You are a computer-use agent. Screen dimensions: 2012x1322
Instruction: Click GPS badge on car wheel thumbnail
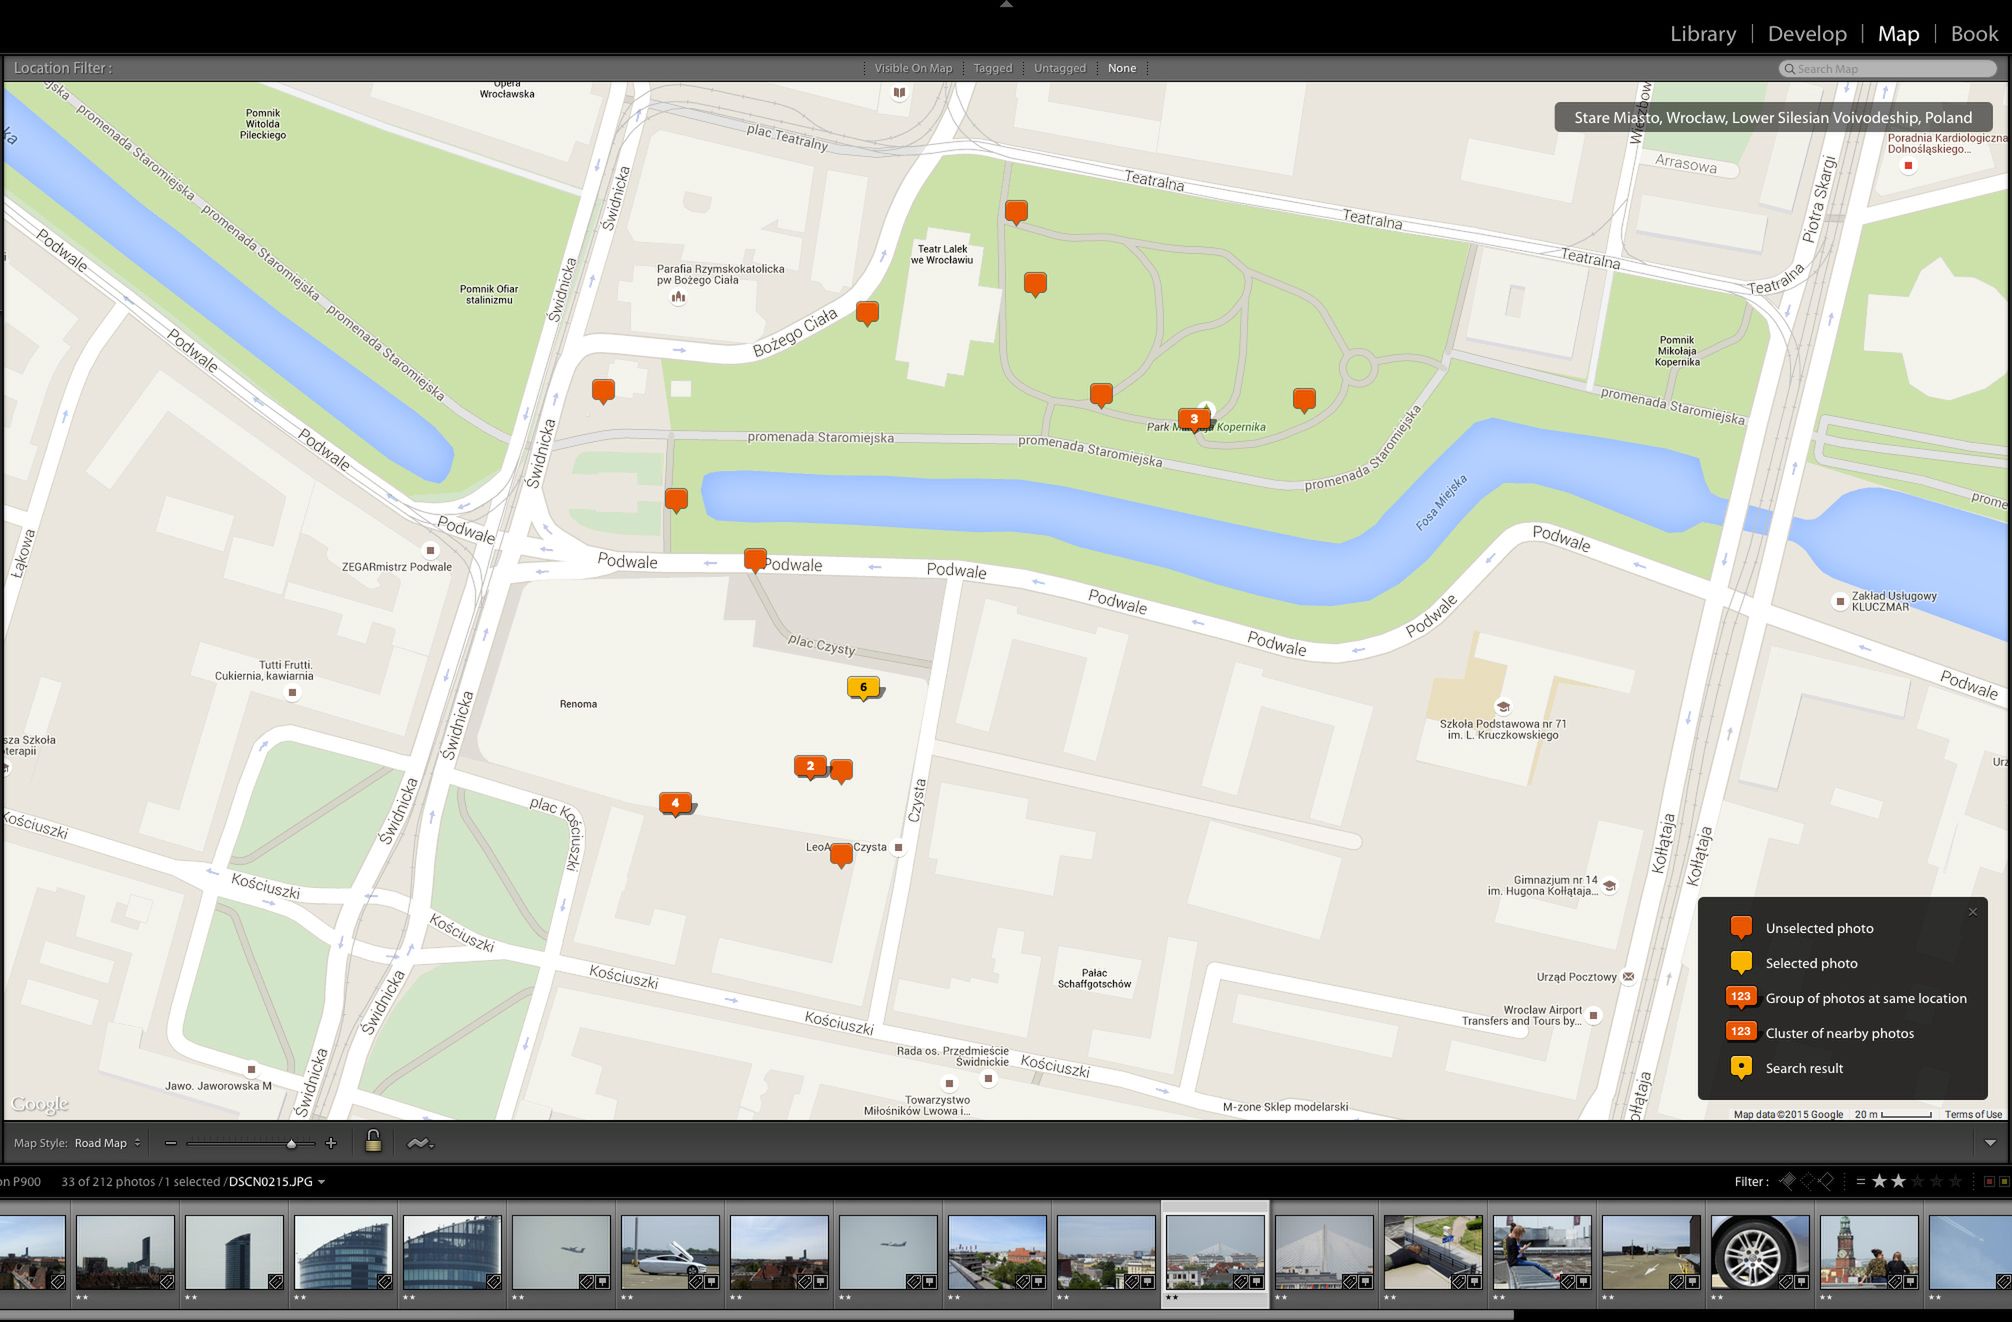(x=1802, y=1281)
